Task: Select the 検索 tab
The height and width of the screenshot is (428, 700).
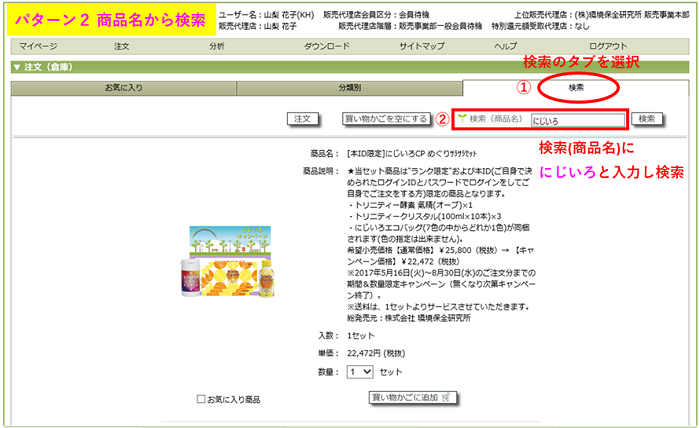Action: click(576, 88)
